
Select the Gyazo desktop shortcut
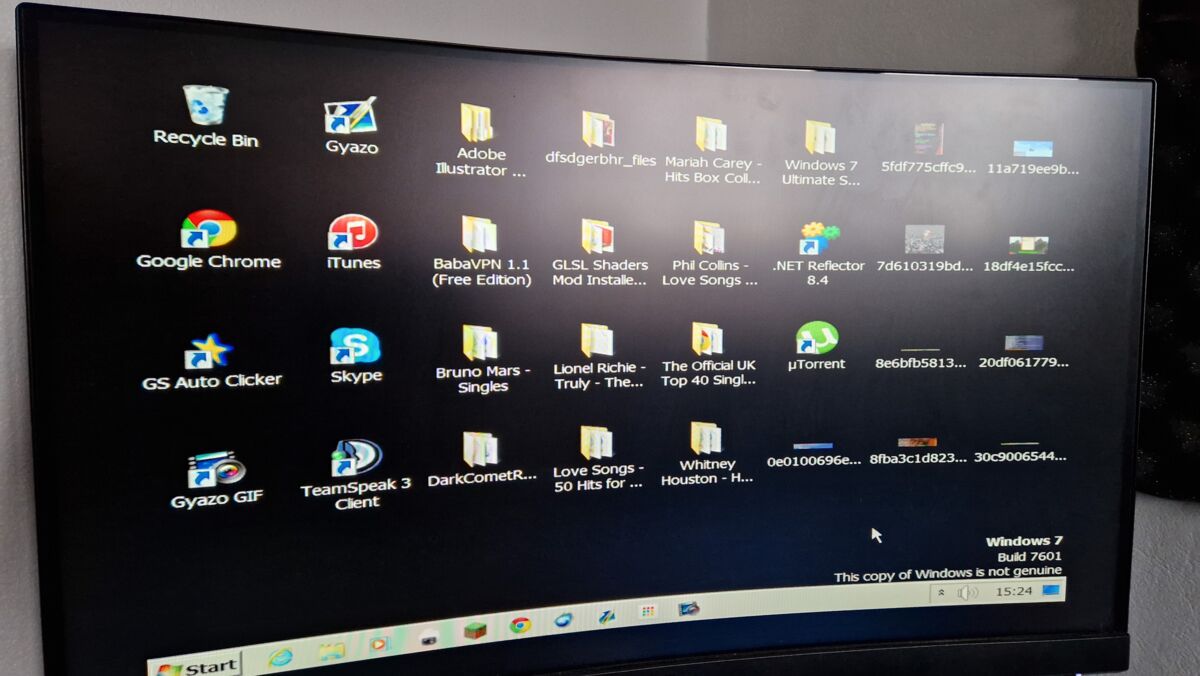[x=351, y=126]
